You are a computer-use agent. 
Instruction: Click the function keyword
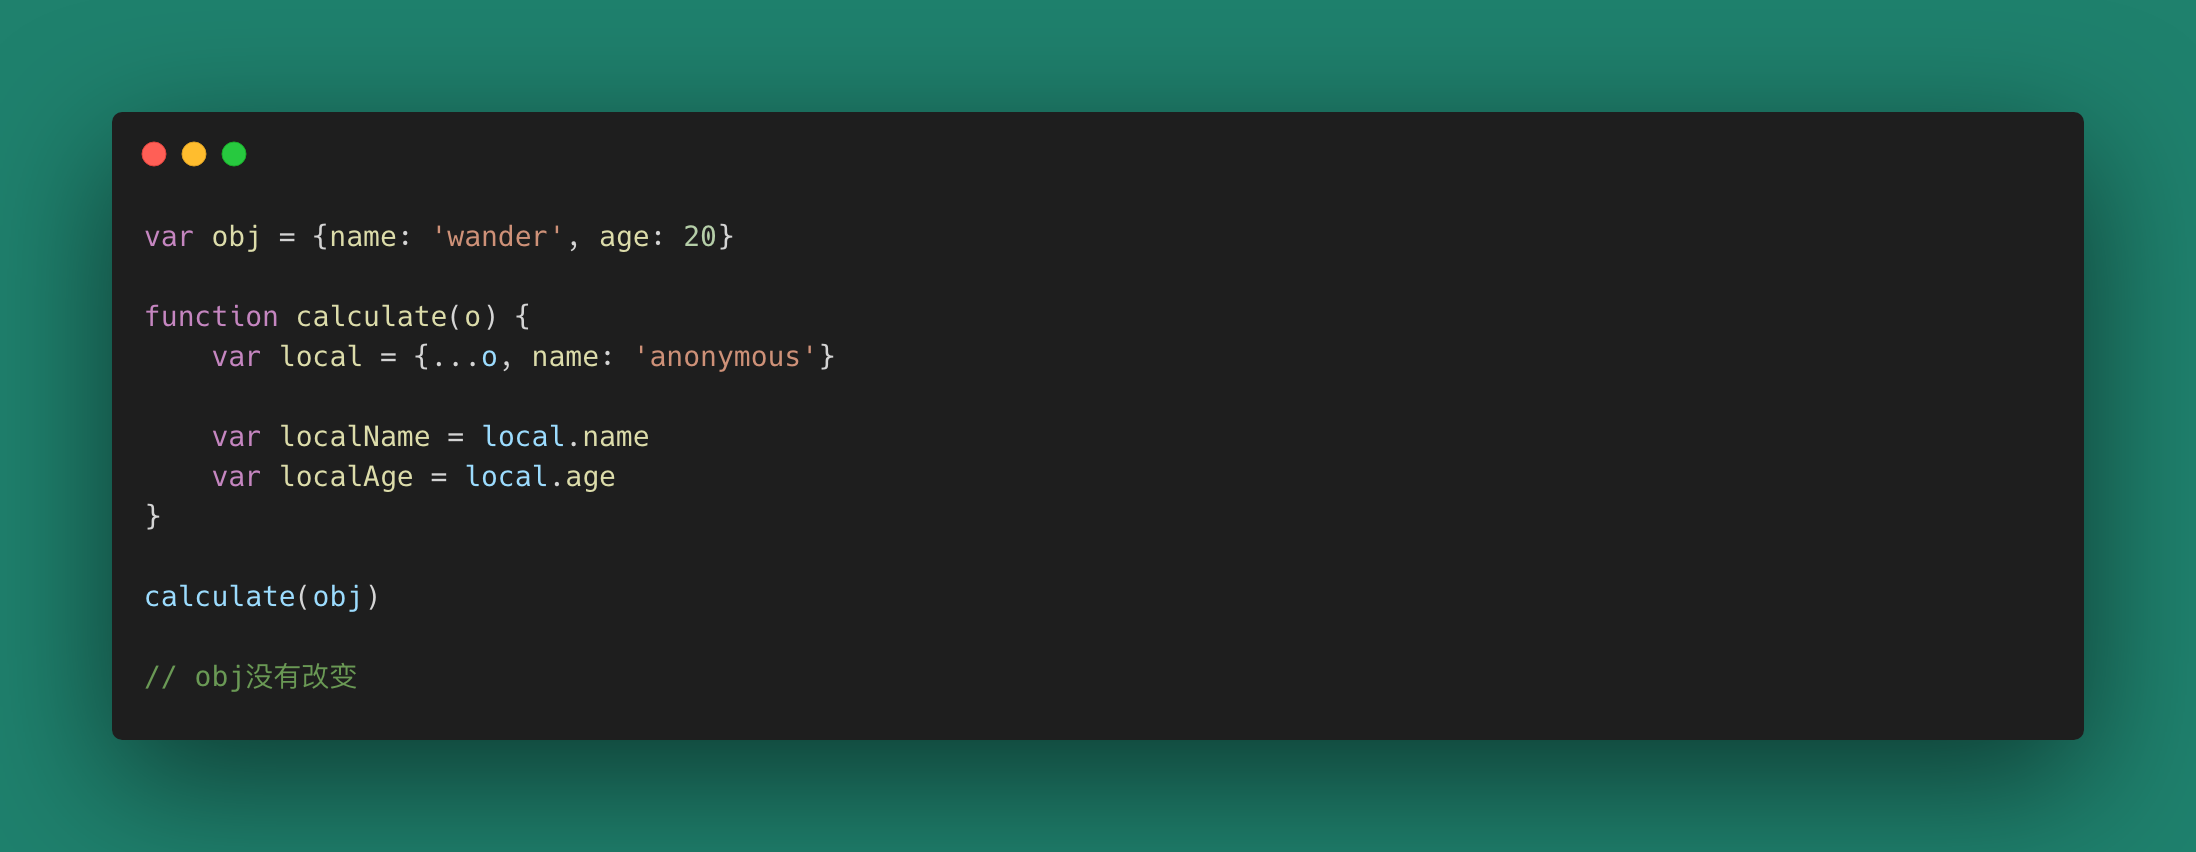pos(211,317)
